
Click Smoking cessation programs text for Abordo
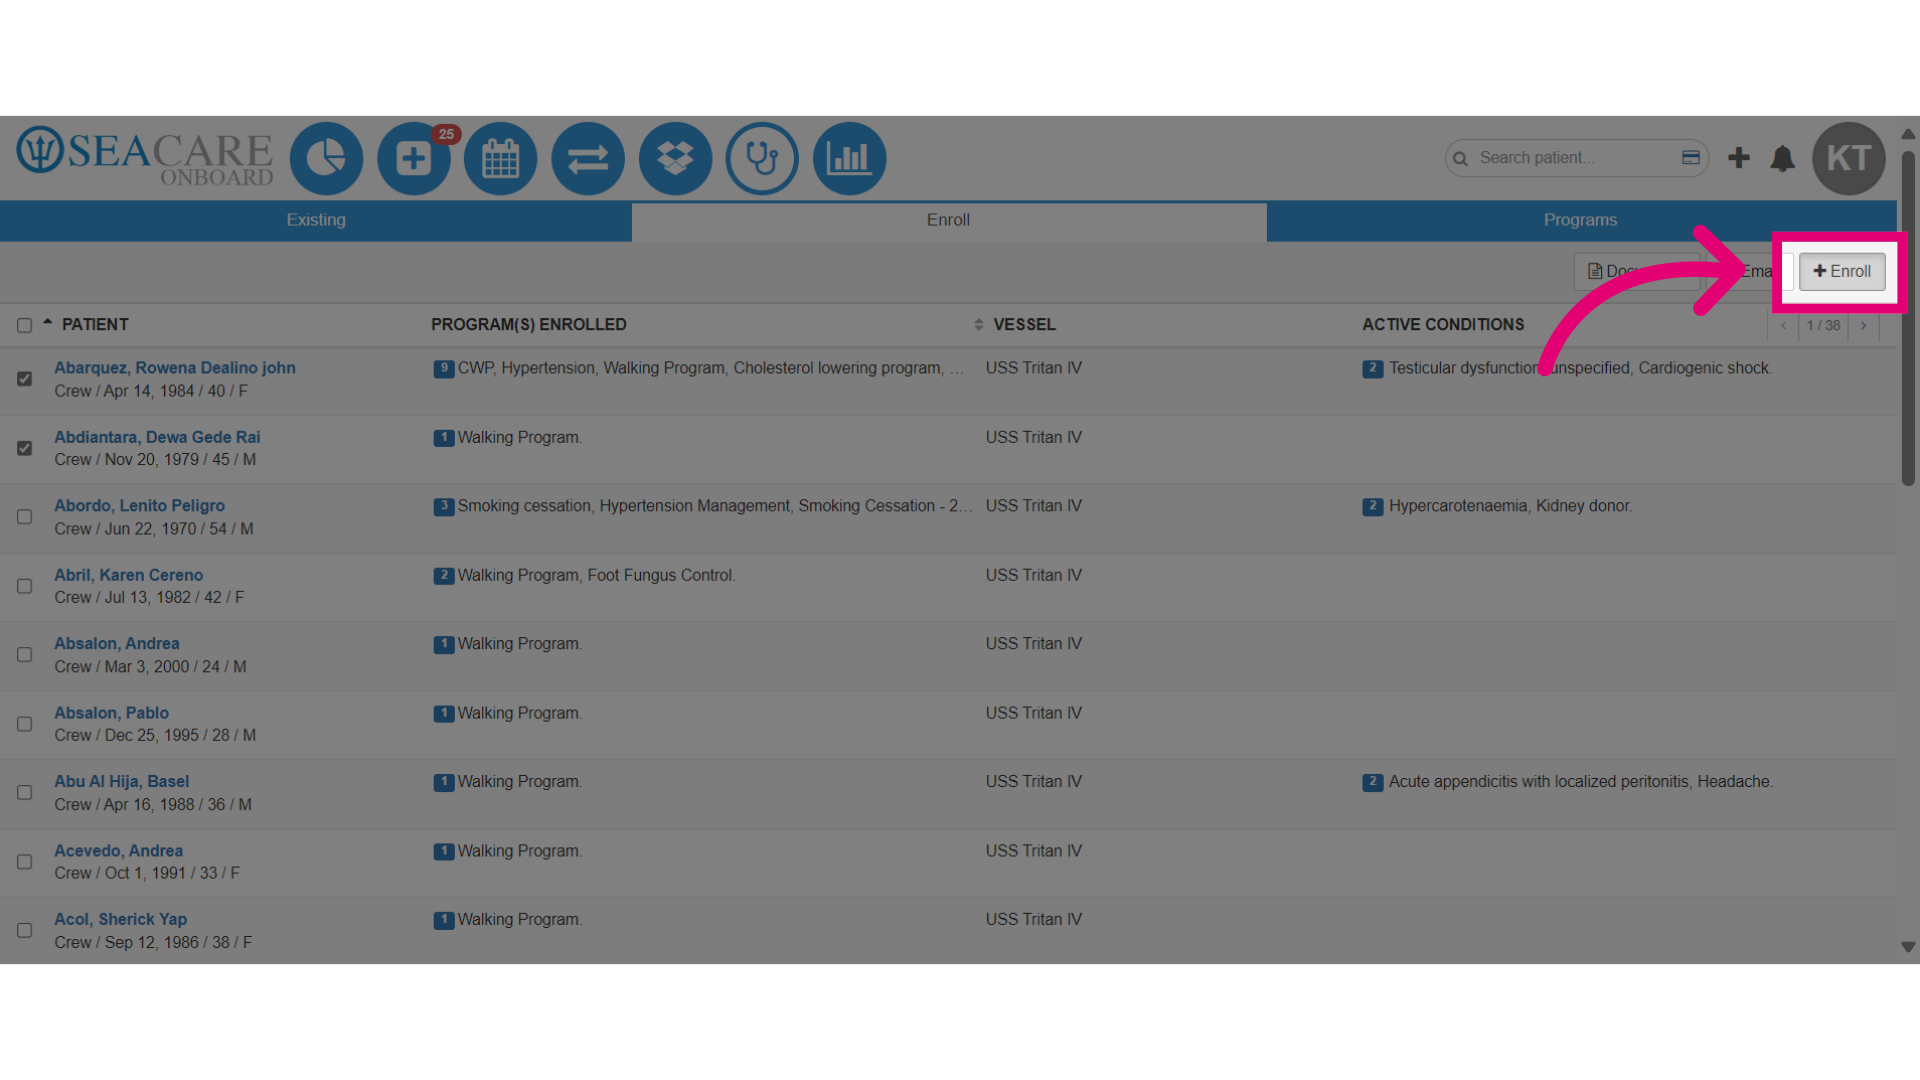[x=715, y=506]
